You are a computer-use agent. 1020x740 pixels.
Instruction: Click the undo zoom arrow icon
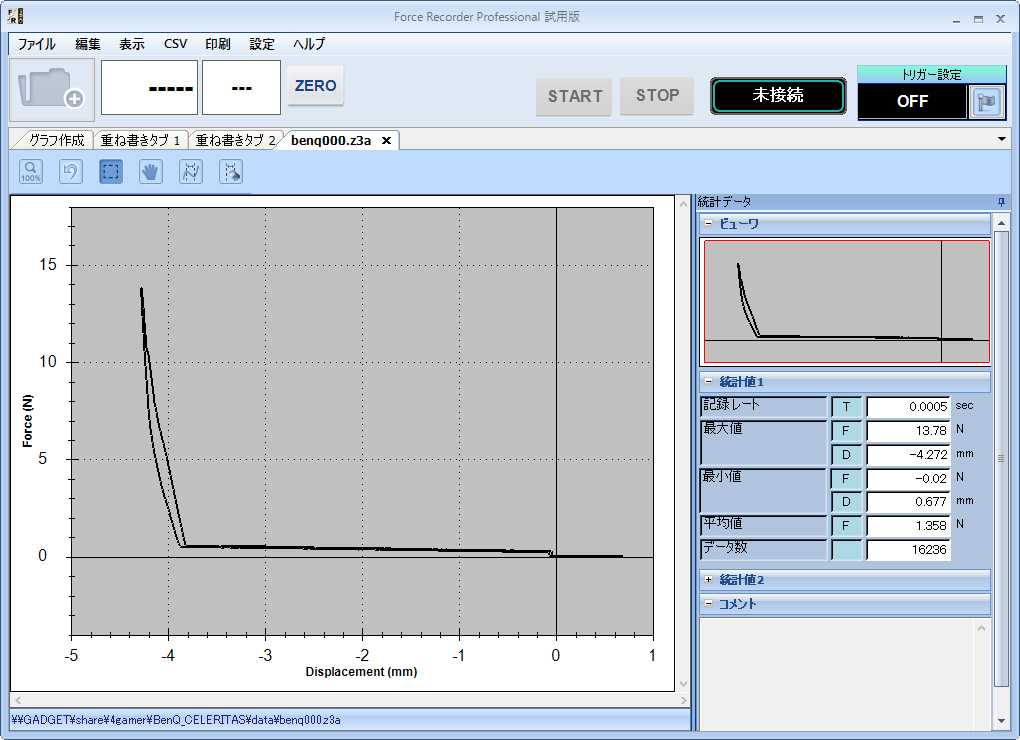[71, 172]
